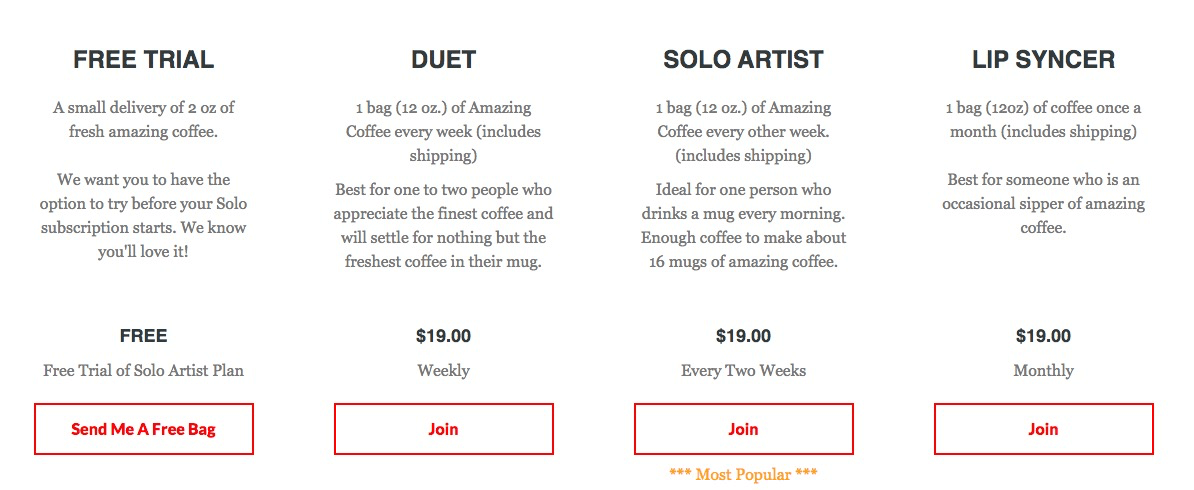1194x490 pixels.
Task: Click the Weekly frequency text
Action: pyautogui.click(x=443, y=371)
